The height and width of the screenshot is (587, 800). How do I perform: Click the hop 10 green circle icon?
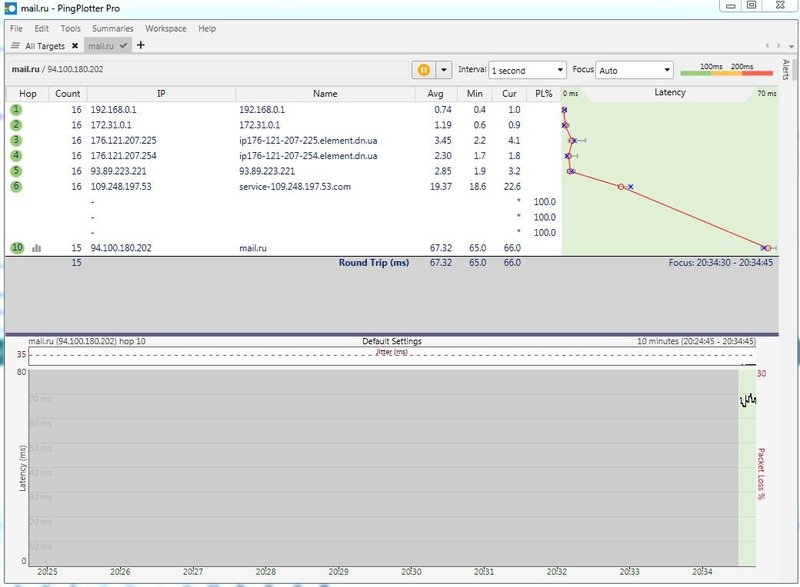coord(17,248)
